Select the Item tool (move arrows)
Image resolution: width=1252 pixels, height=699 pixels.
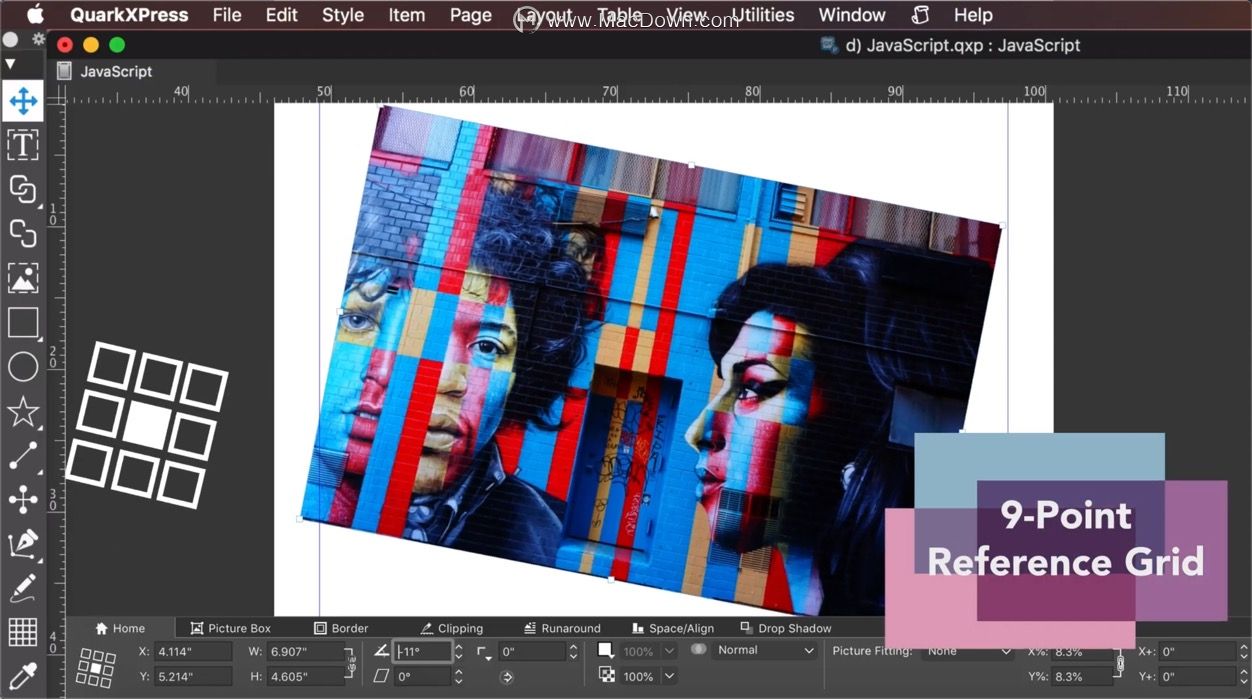point(23,101)
